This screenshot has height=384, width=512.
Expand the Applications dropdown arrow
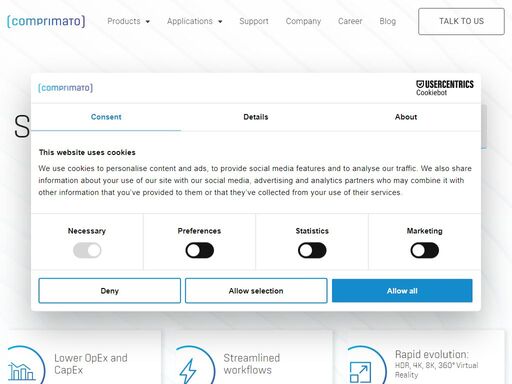220,22
